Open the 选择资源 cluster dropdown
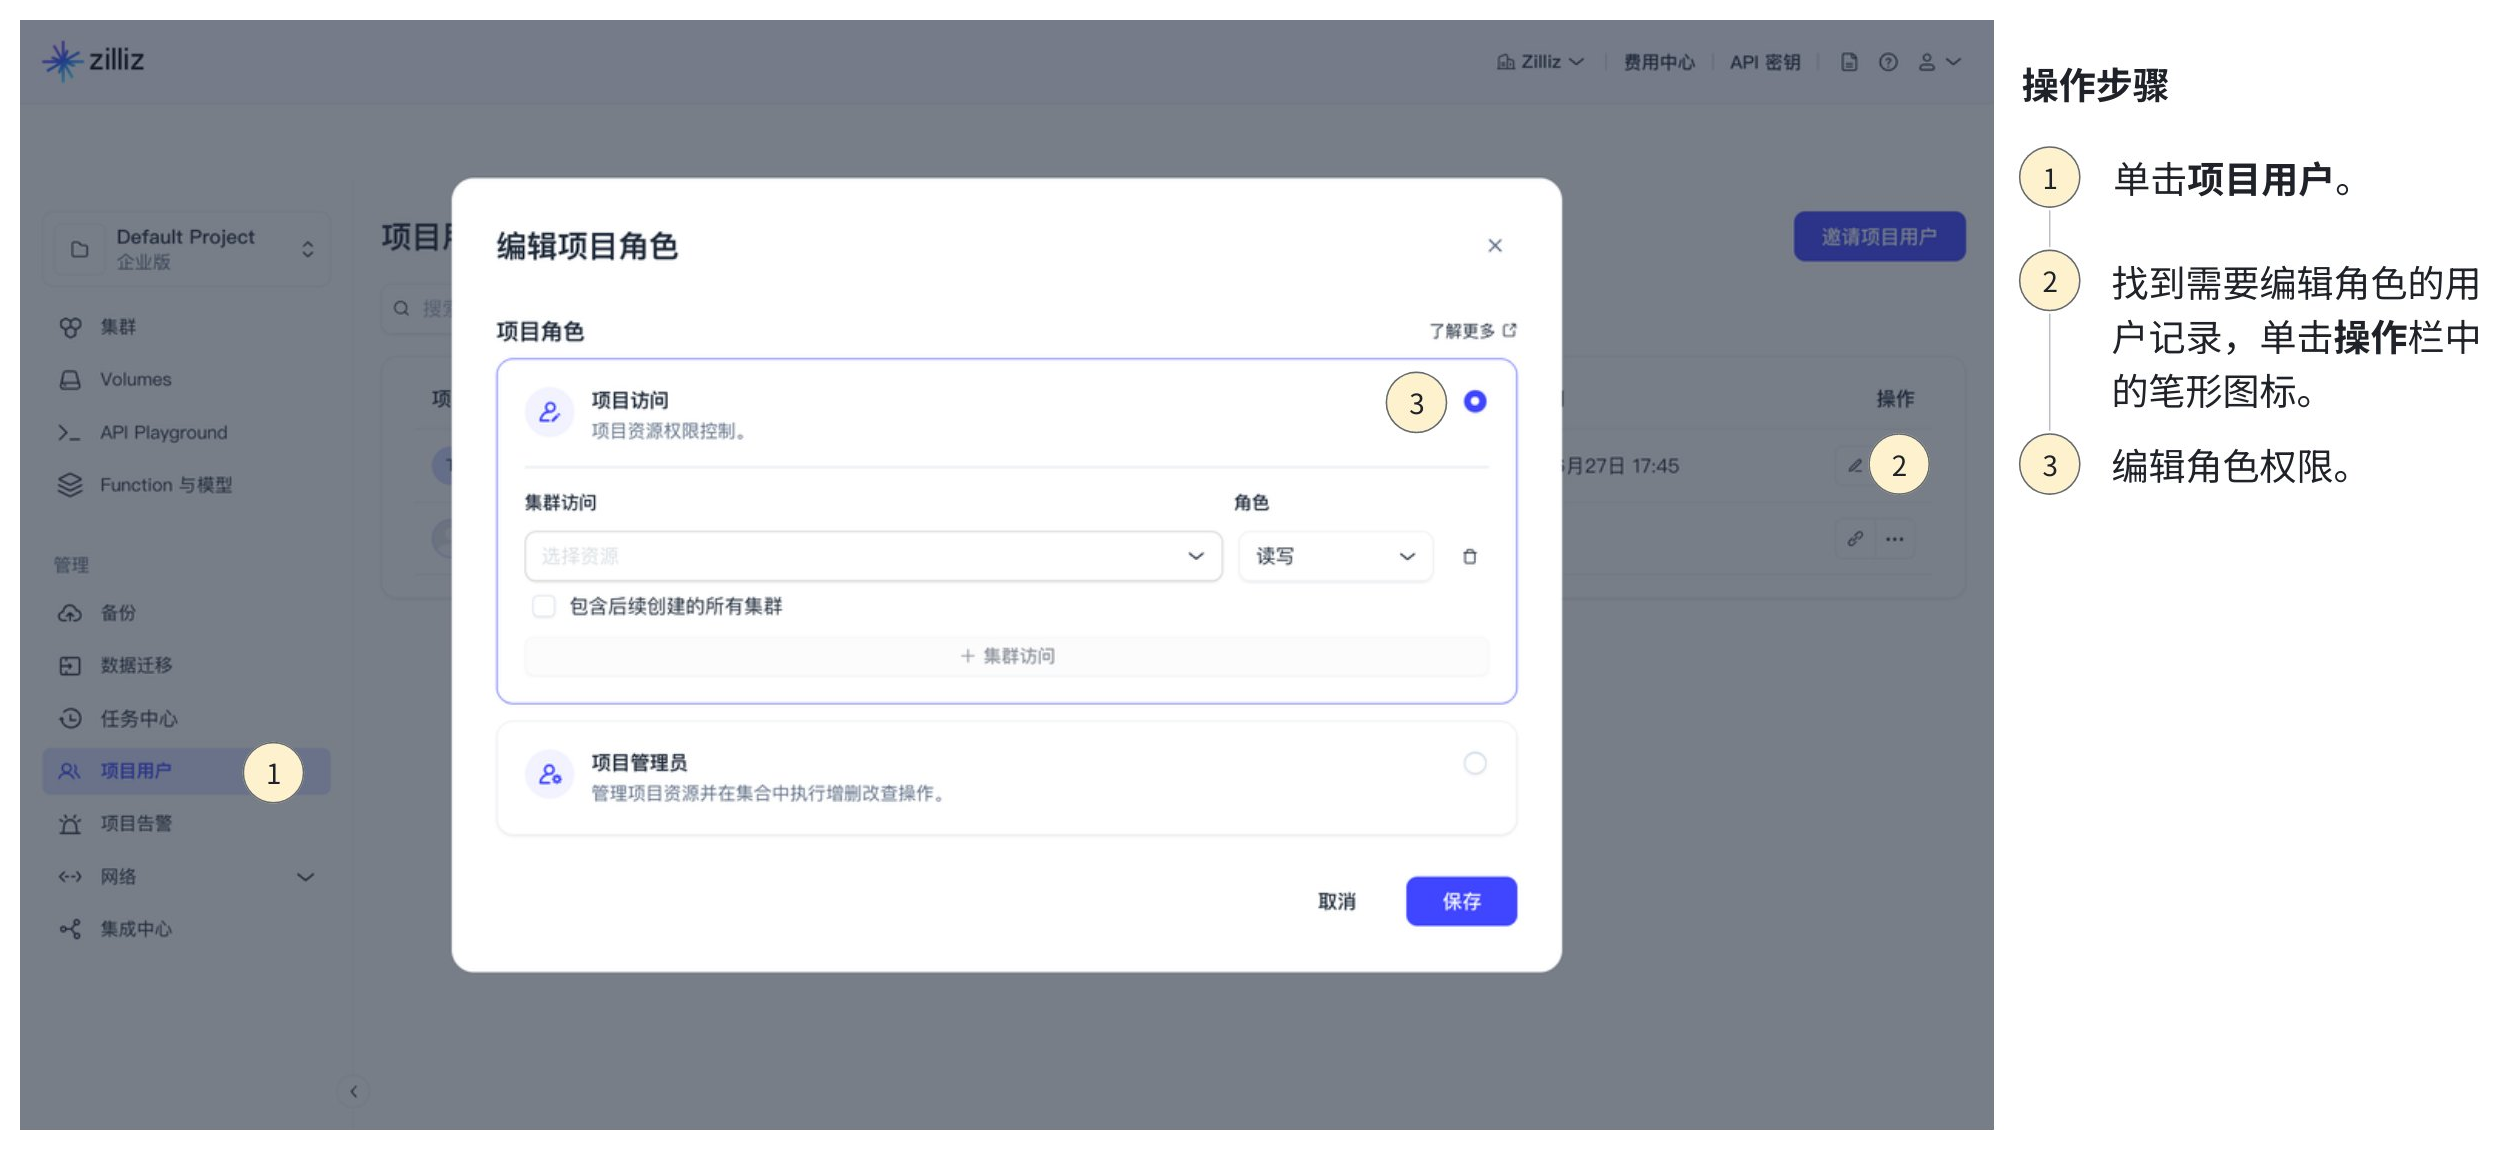Image resolution: width=2498 pixels, height=1150 pixels. 872,557
